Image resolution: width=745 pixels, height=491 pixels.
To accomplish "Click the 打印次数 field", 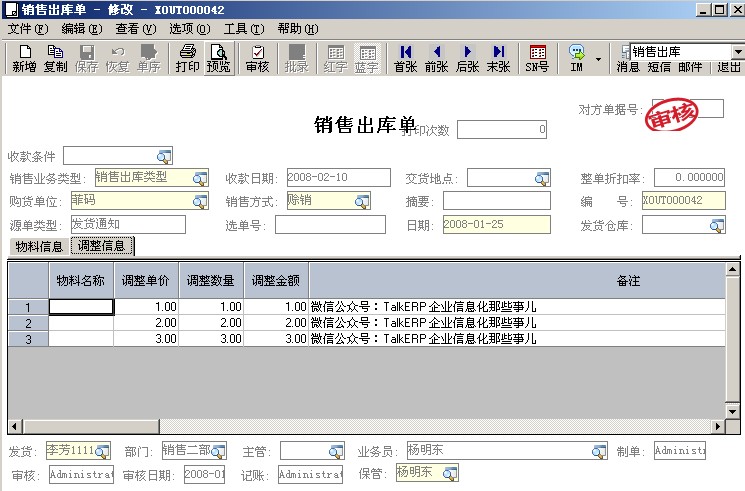I will click(502, 129).
